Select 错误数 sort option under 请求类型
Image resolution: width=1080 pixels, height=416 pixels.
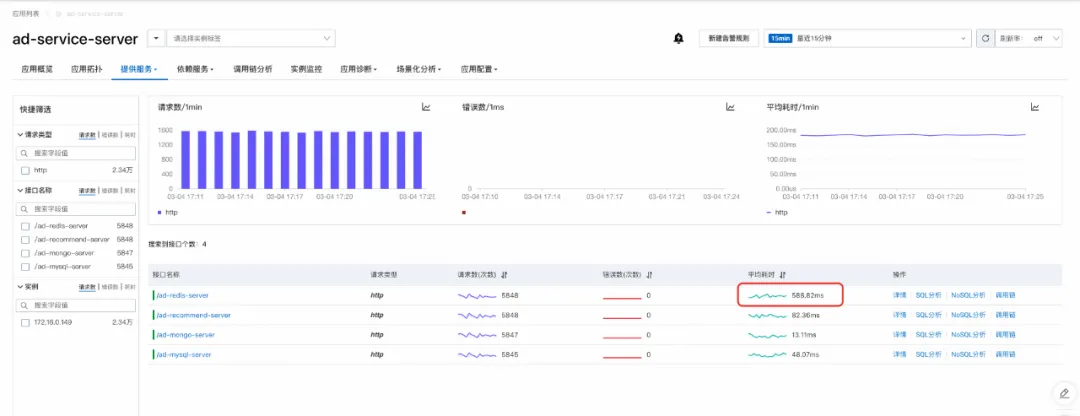pyautogui.click(x=109, y=134)
